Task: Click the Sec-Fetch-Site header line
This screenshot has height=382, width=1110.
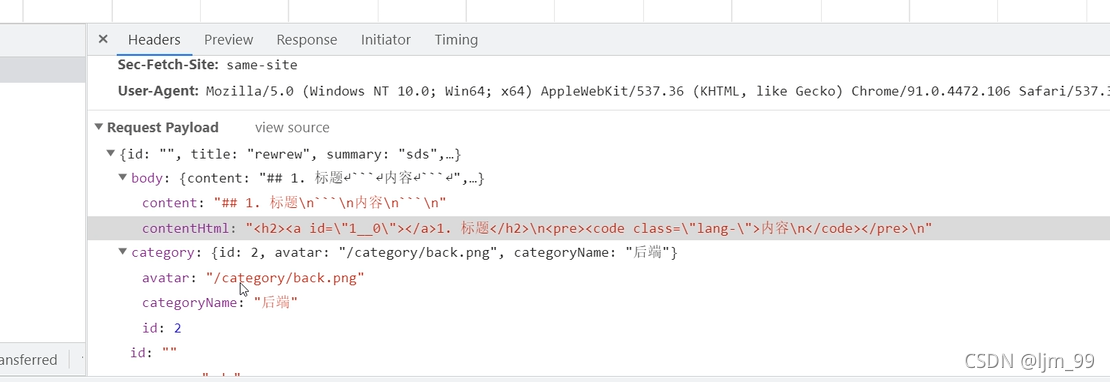Action: click(207, 65)
